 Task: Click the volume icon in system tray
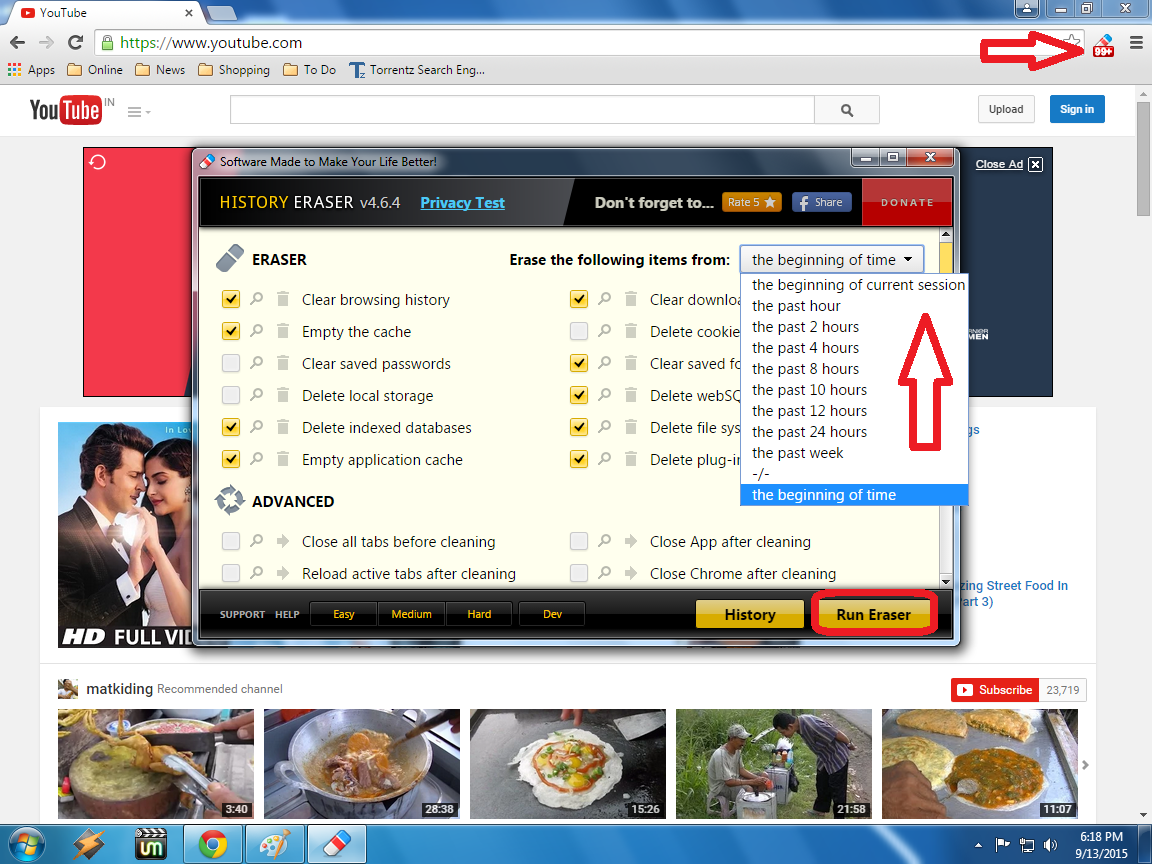click(x=1051, y=845)
